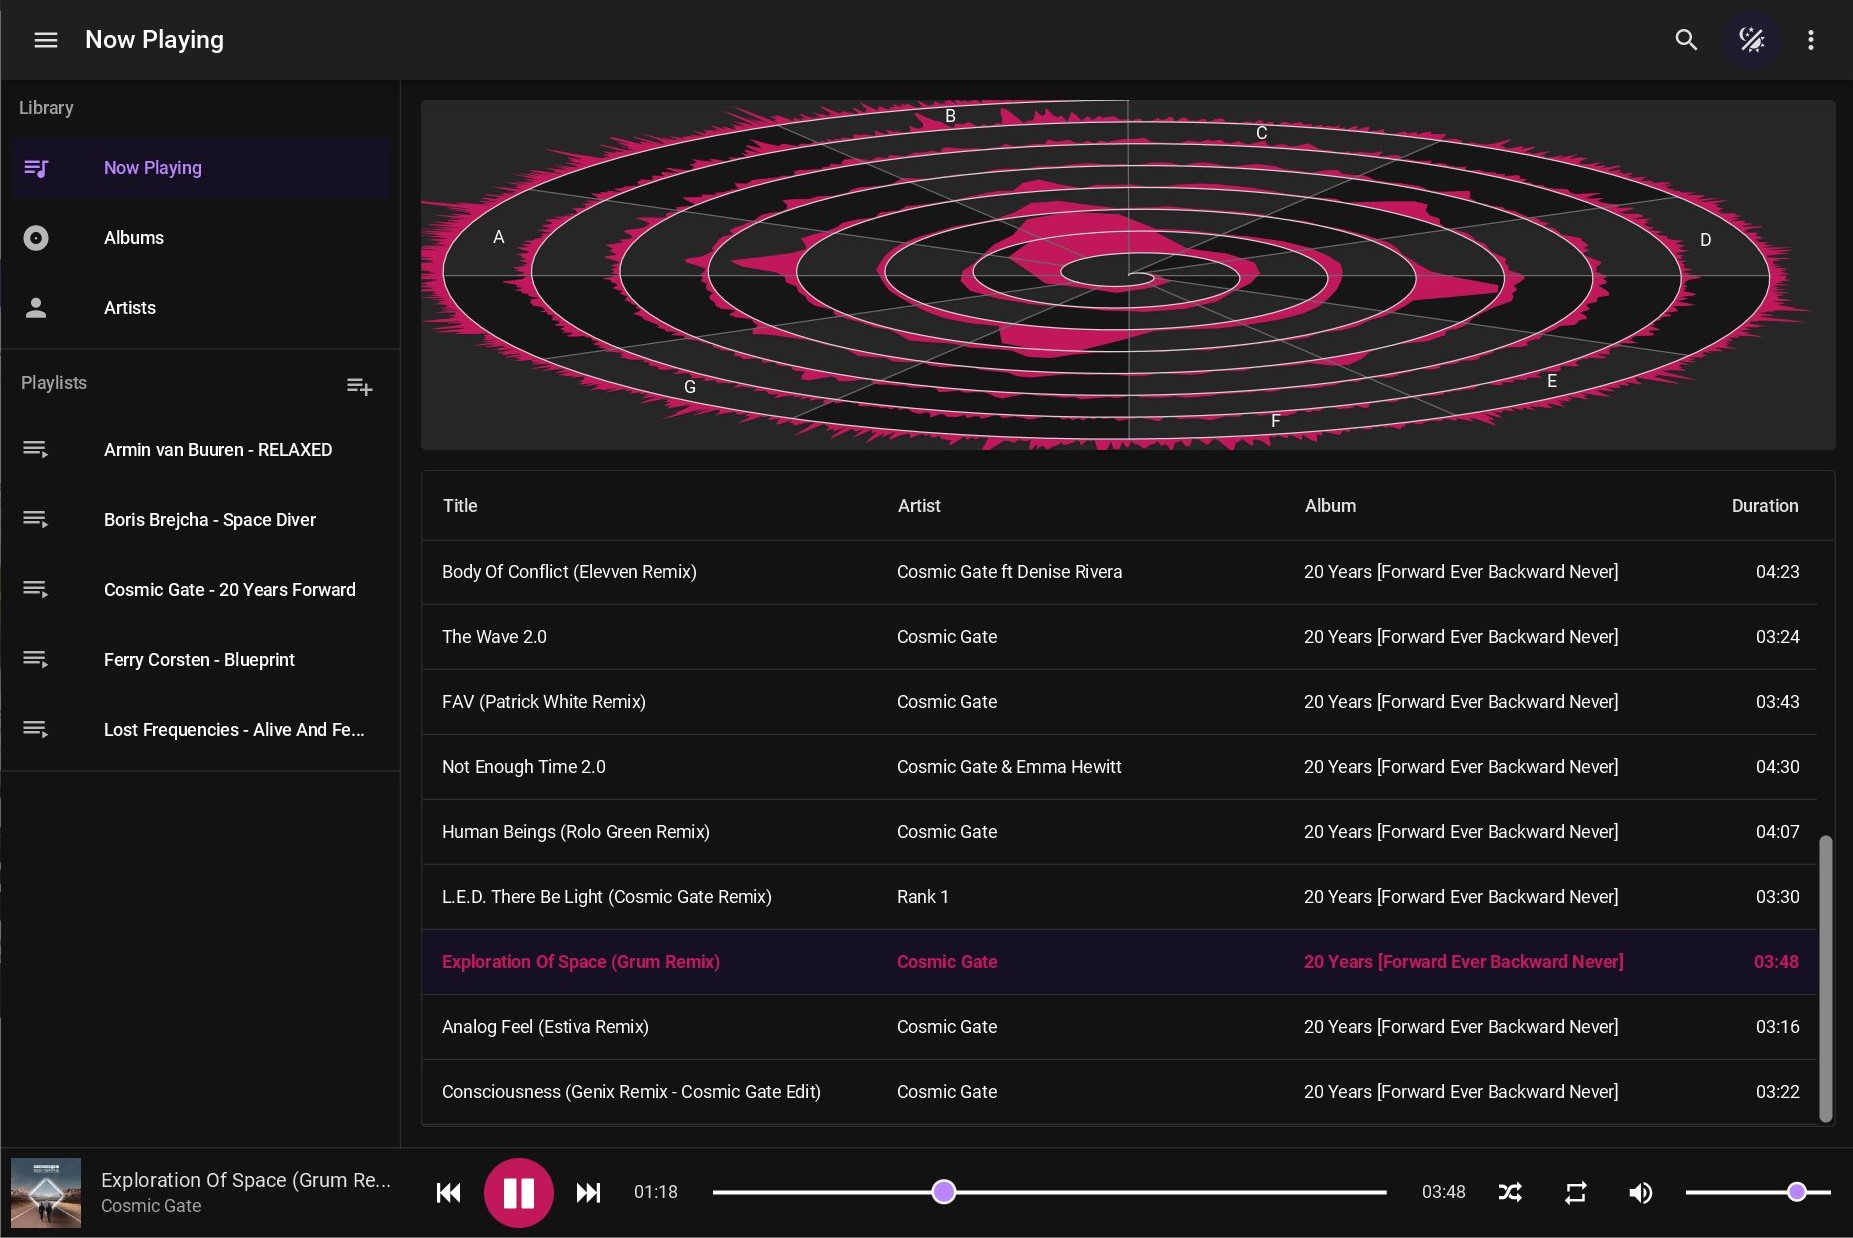Image resolution: width=1853 pixels, height=1238 pixels.
Task: Click the 01:18 elapsed time label
Action: (656, 1192)
